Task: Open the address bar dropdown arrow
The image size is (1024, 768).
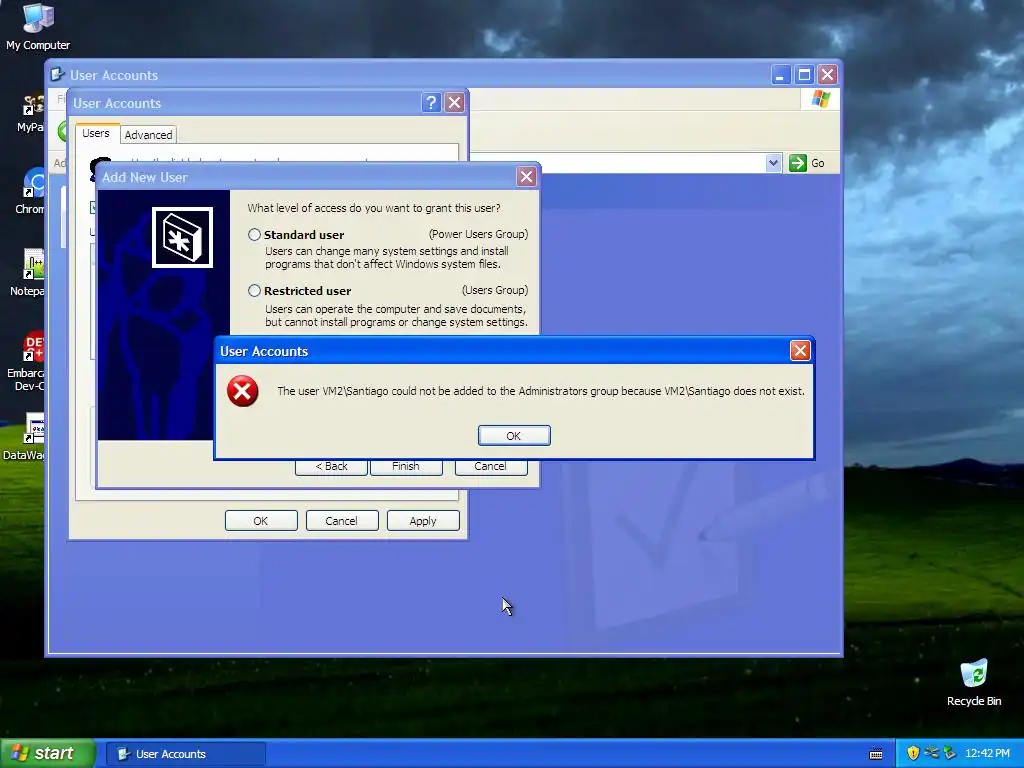Action: coord(773,163)
